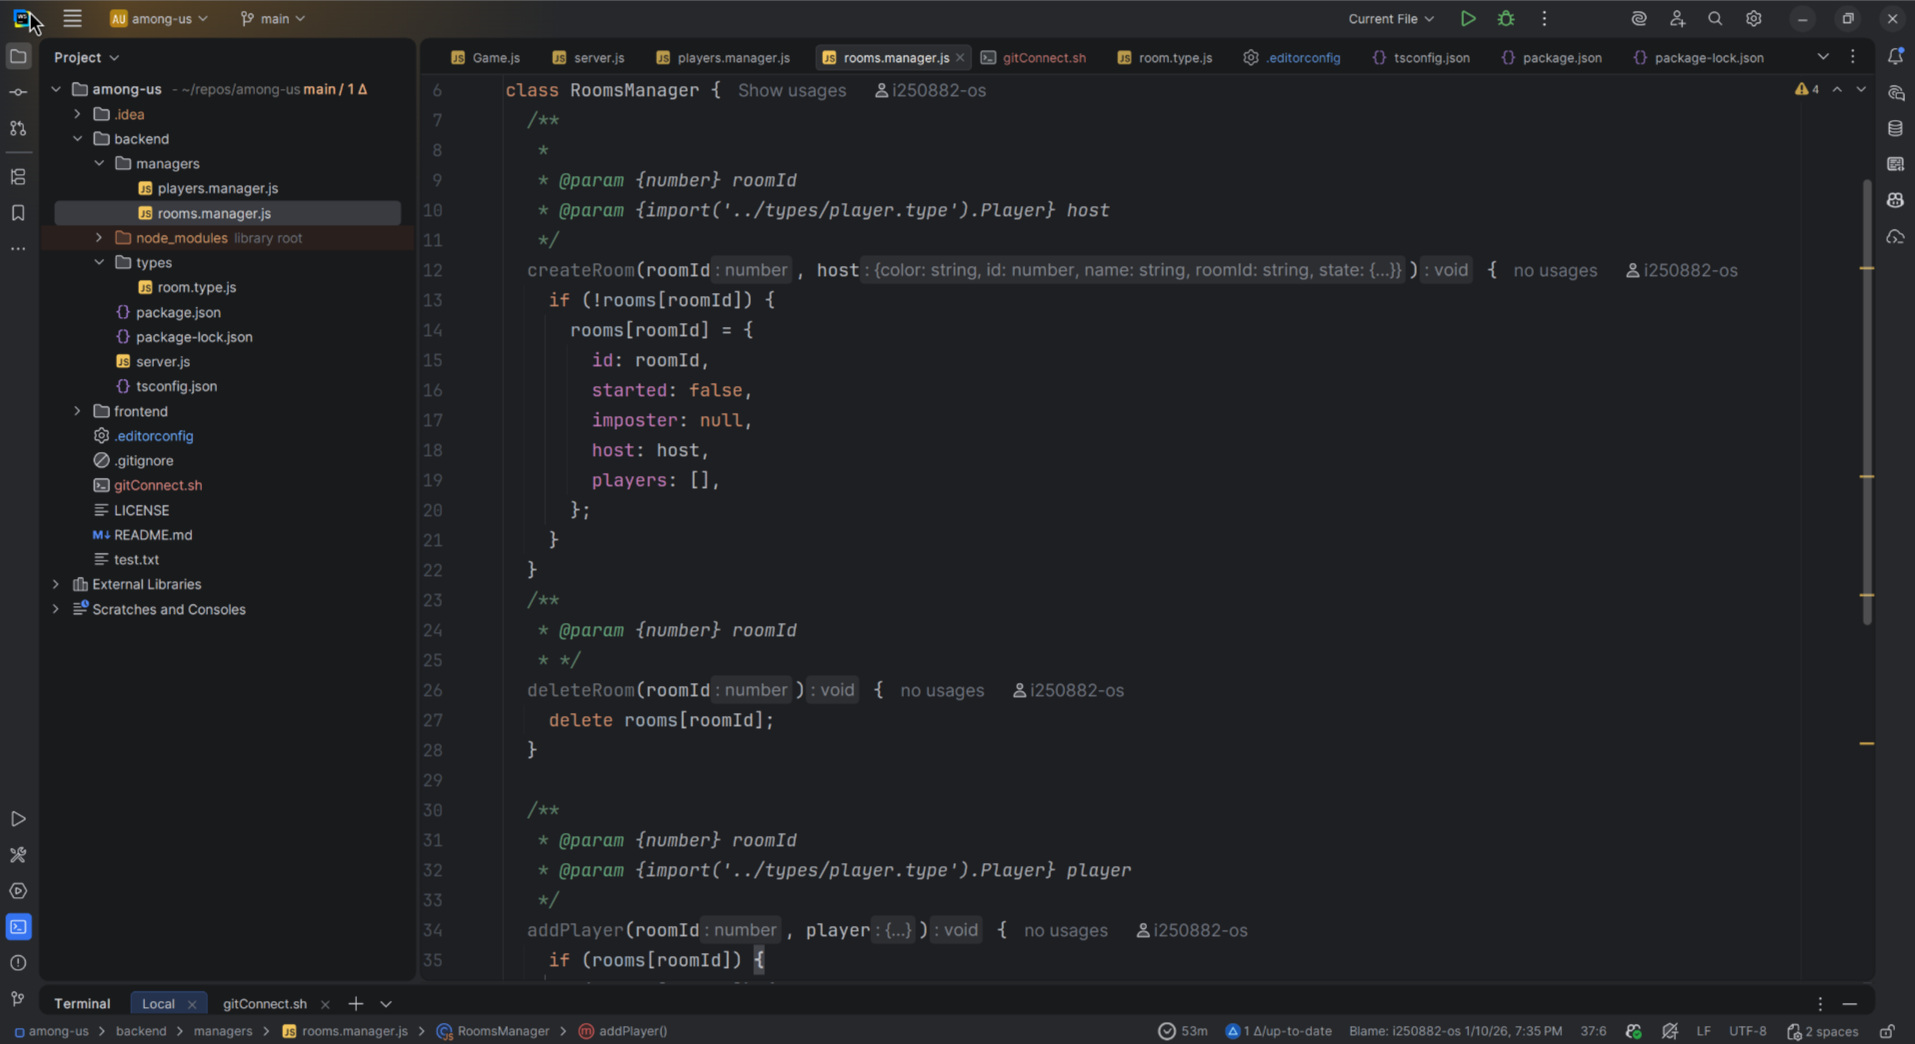Open Search Everywhere magnifier icon
This screenshot has height=1044, width=1915.
[x=1715, y=19]
